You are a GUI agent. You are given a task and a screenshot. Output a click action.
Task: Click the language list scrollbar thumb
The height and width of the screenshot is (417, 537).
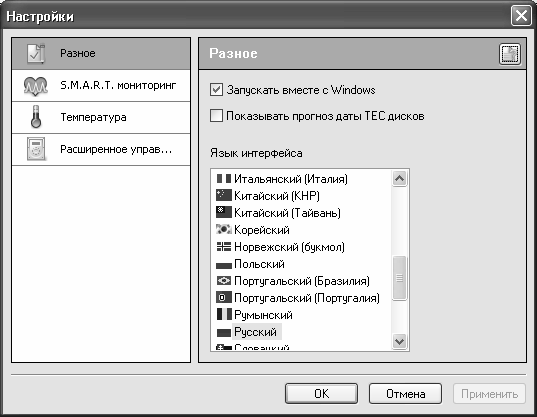(399, 278)
